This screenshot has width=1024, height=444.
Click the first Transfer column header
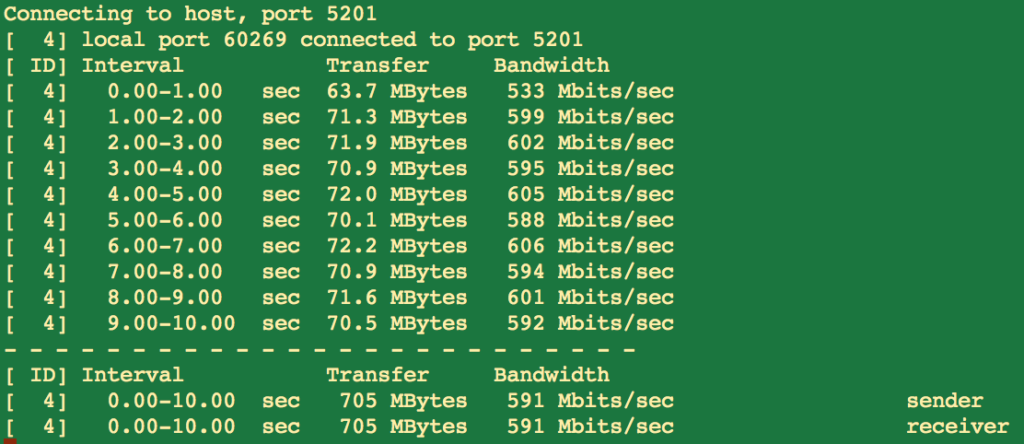377,65
